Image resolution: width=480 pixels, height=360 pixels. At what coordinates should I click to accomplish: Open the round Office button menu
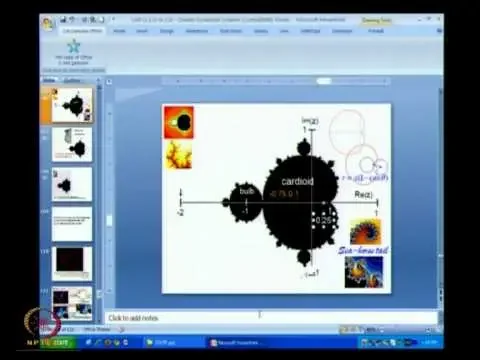tap(48, 23)
